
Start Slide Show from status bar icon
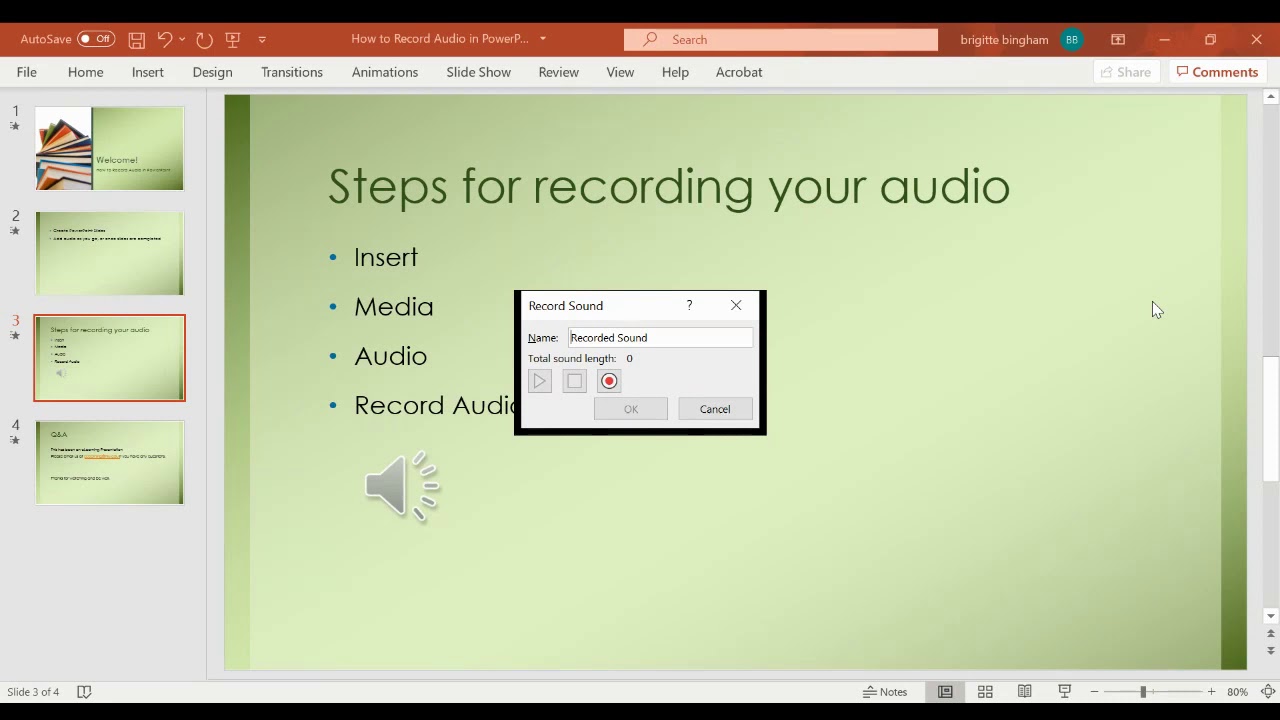[x=1065, y=692]
